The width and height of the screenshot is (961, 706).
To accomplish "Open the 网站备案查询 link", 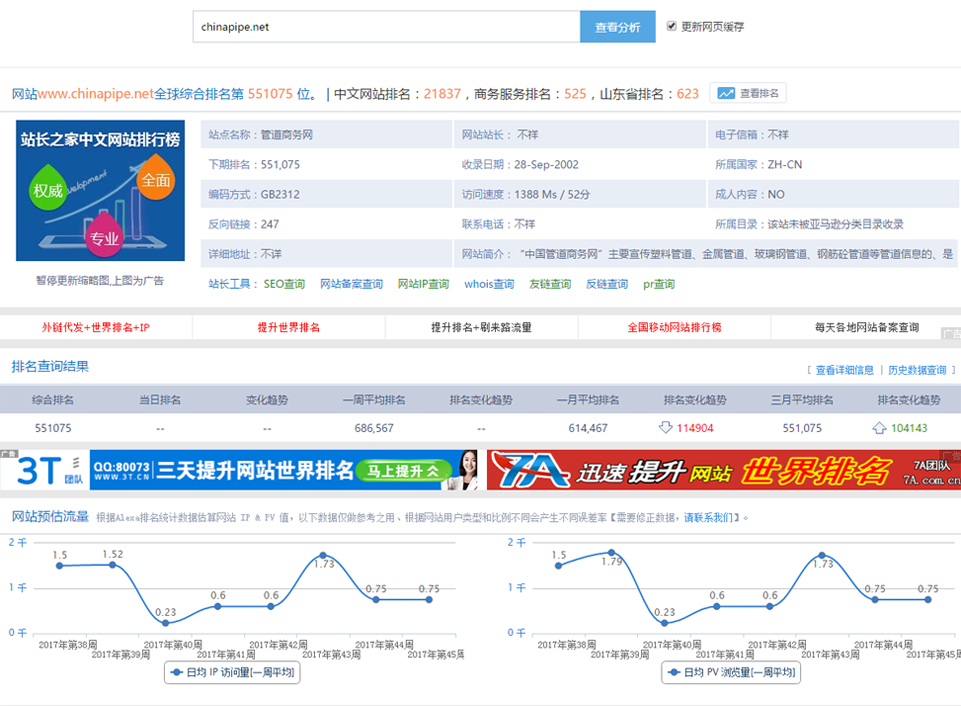I will [x=351, y=284].
